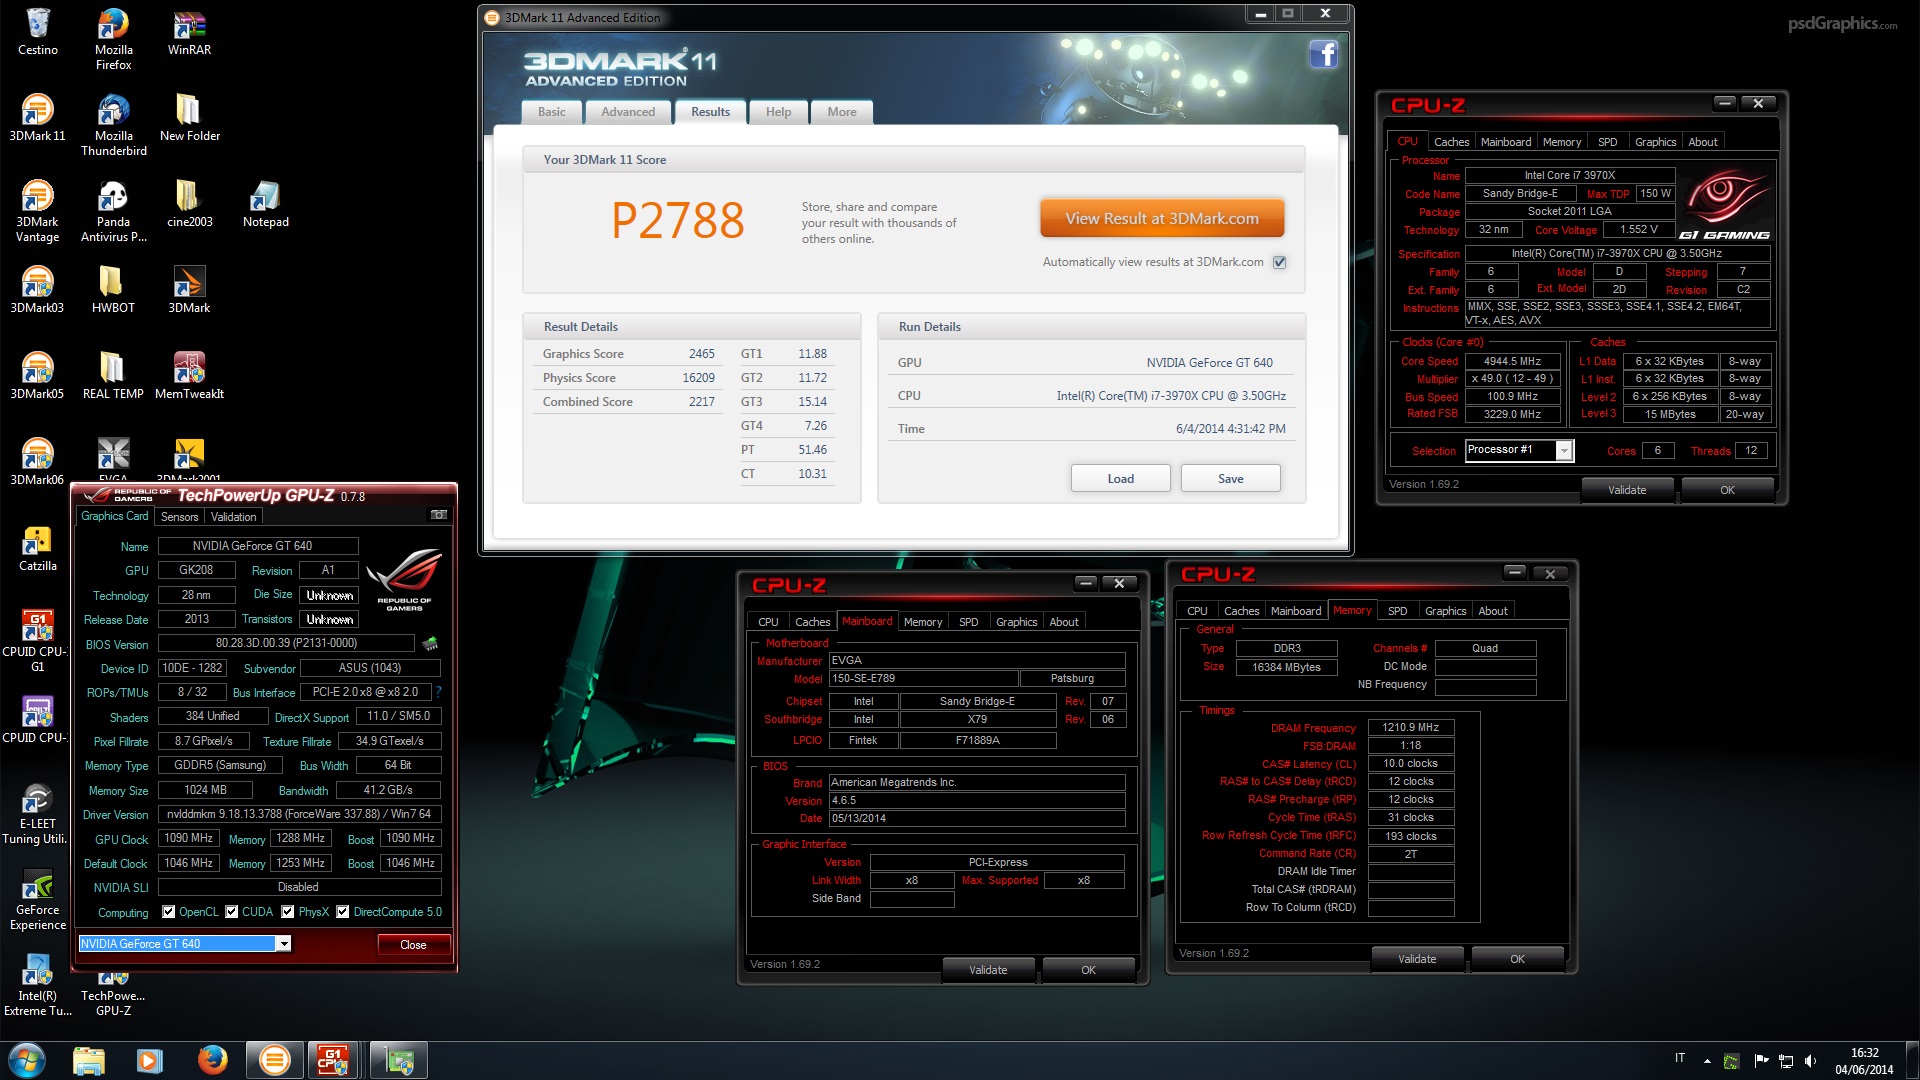Screen dimensions: 1920x1080
Task: Open Help tab in 3DMark 11
Action: 778,112
